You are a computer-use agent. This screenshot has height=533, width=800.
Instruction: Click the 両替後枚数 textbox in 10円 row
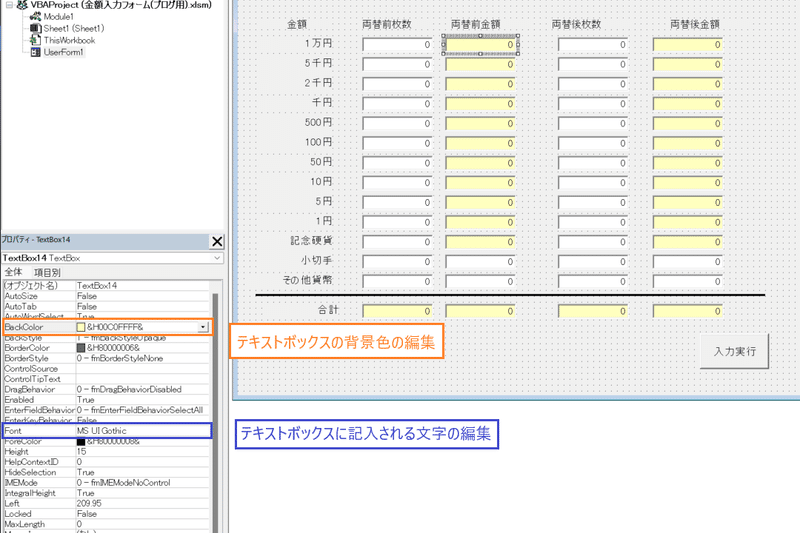coord(593,183)
